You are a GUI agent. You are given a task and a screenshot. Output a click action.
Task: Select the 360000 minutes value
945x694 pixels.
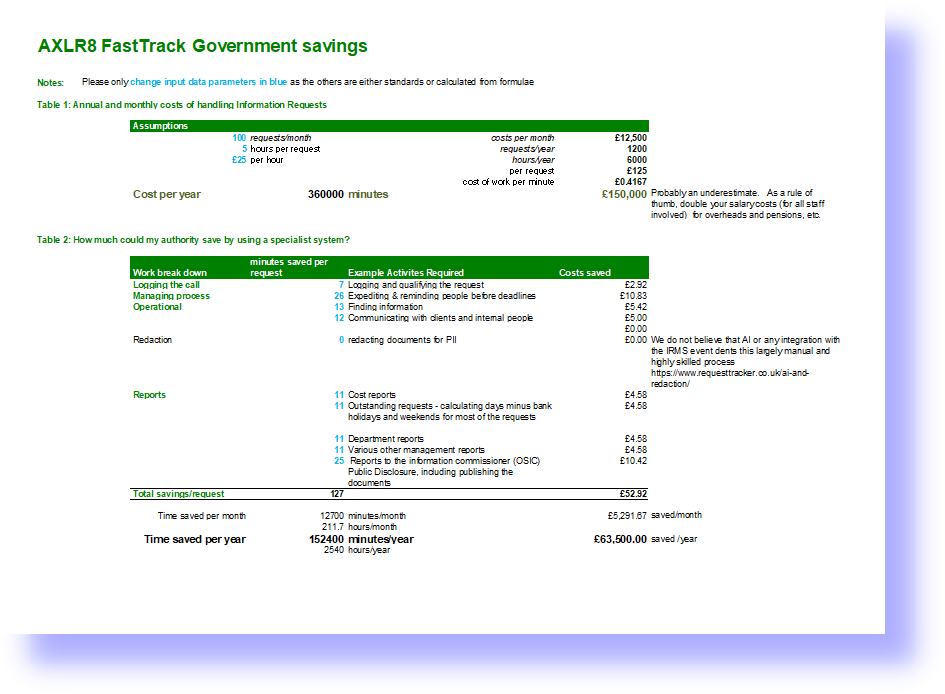click(326, 194)
